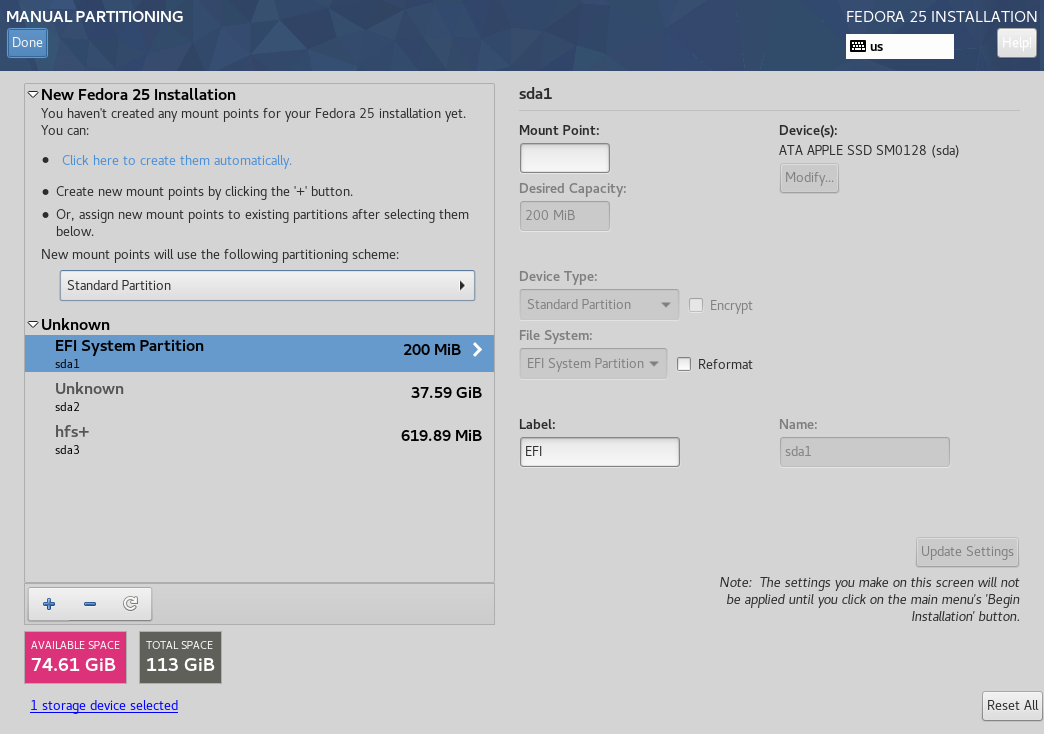Click the ATA APPLE SSD SM0128 (sda) device text
The image size is (1044, 734).
point(869,151)
